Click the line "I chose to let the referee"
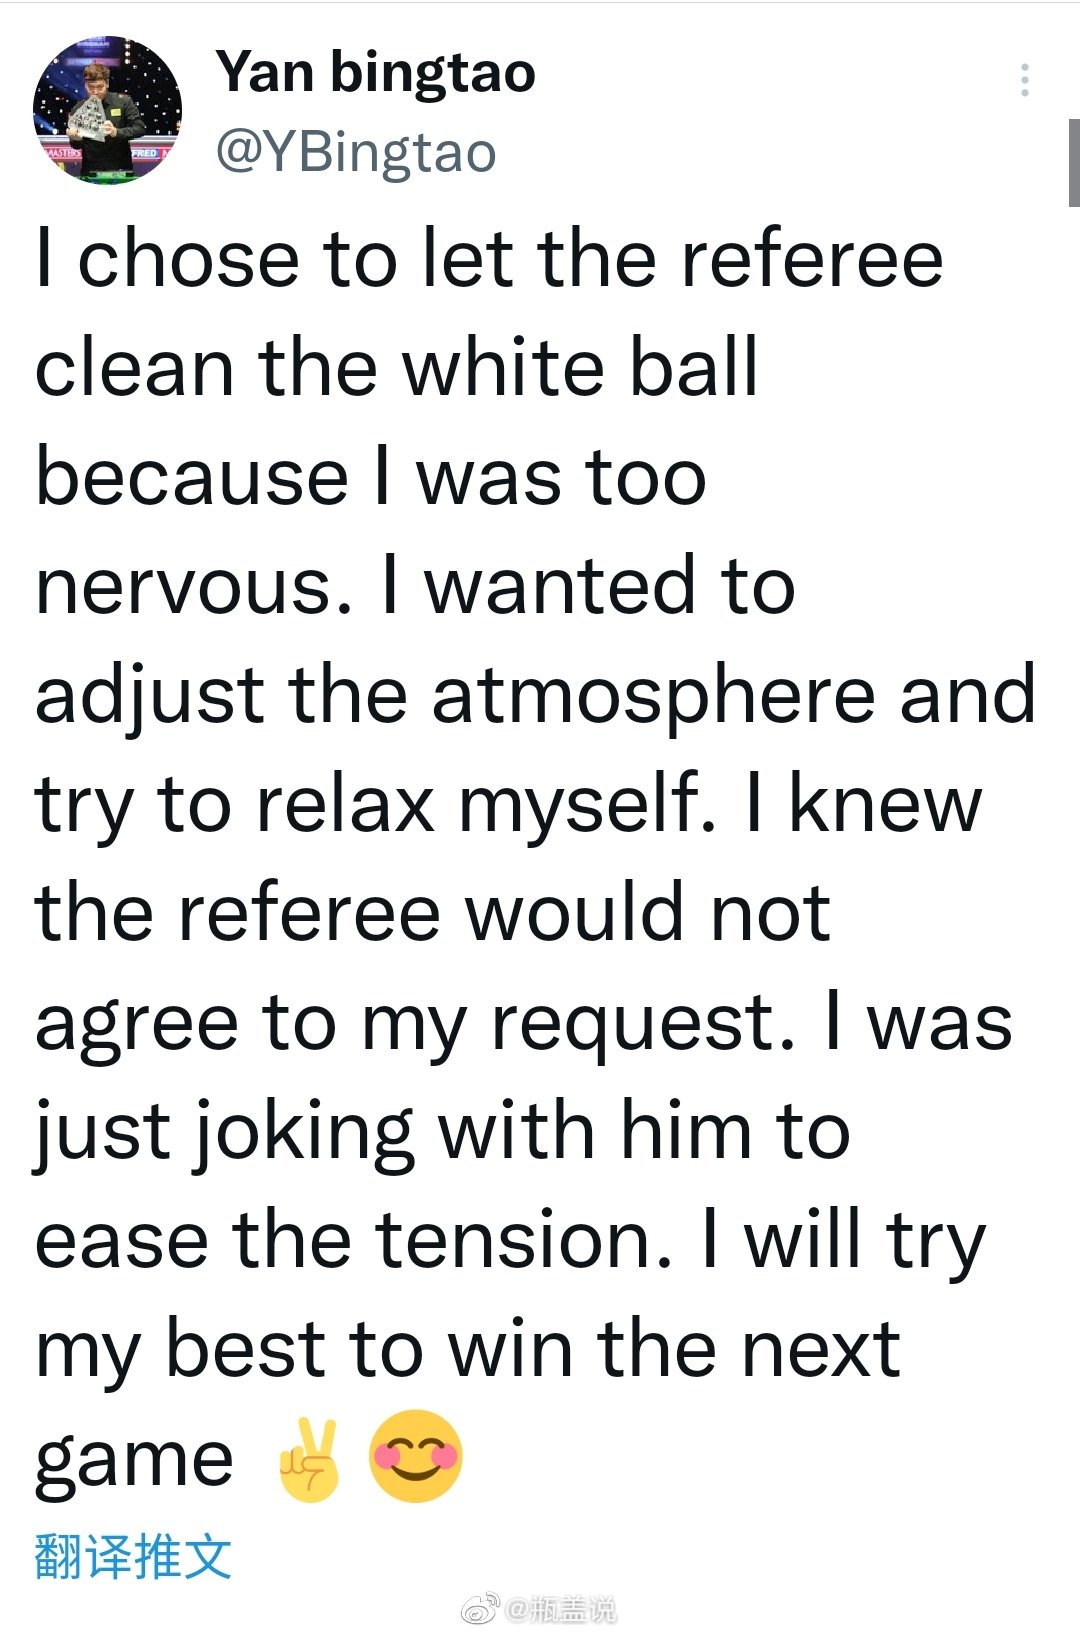This screenshot has height=1636, width=1080. 489,260
